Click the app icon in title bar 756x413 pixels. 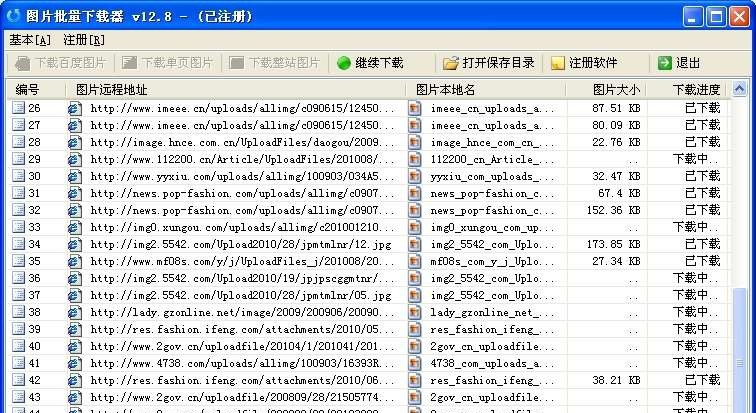(14, 16)
